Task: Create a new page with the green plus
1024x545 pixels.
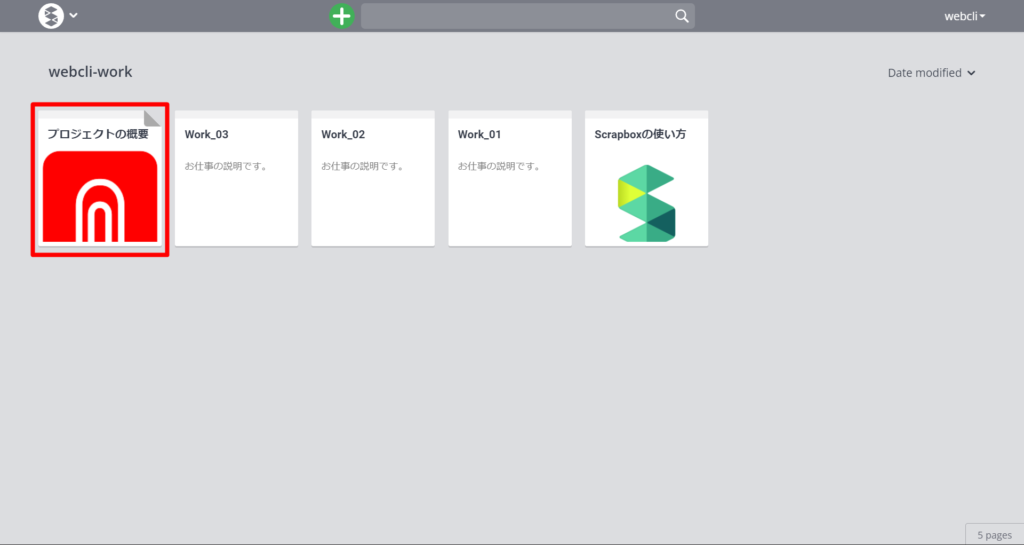Action: pyautogui.click(x=342, y=16)
